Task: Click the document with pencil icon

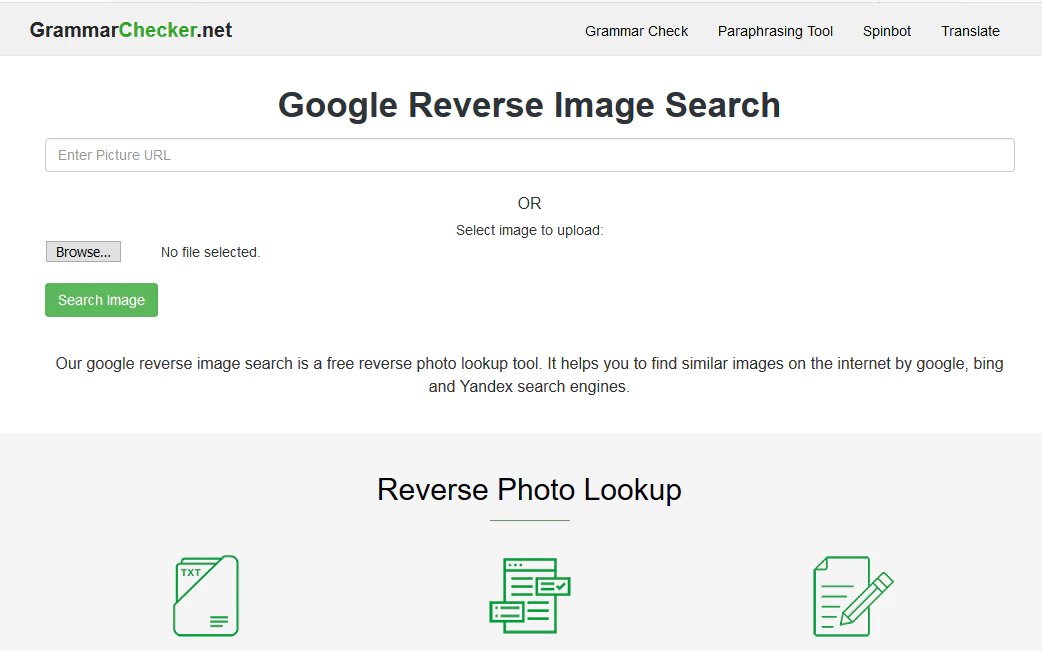Action: click(853, 597)
